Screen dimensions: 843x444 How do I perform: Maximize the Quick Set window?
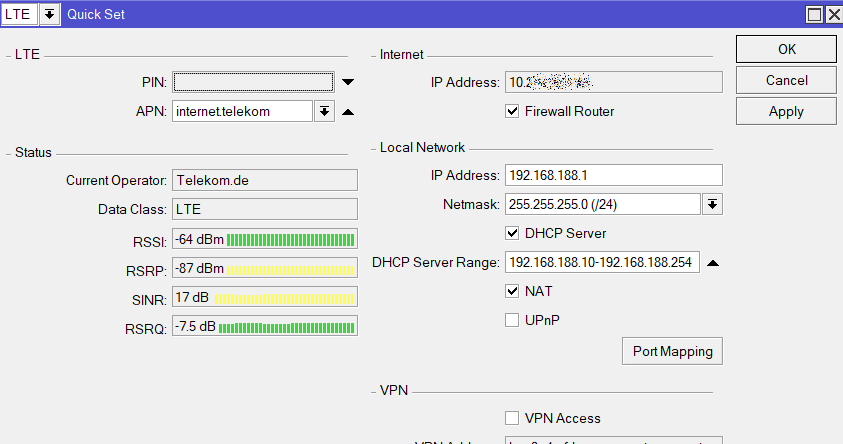click(815, 15)
